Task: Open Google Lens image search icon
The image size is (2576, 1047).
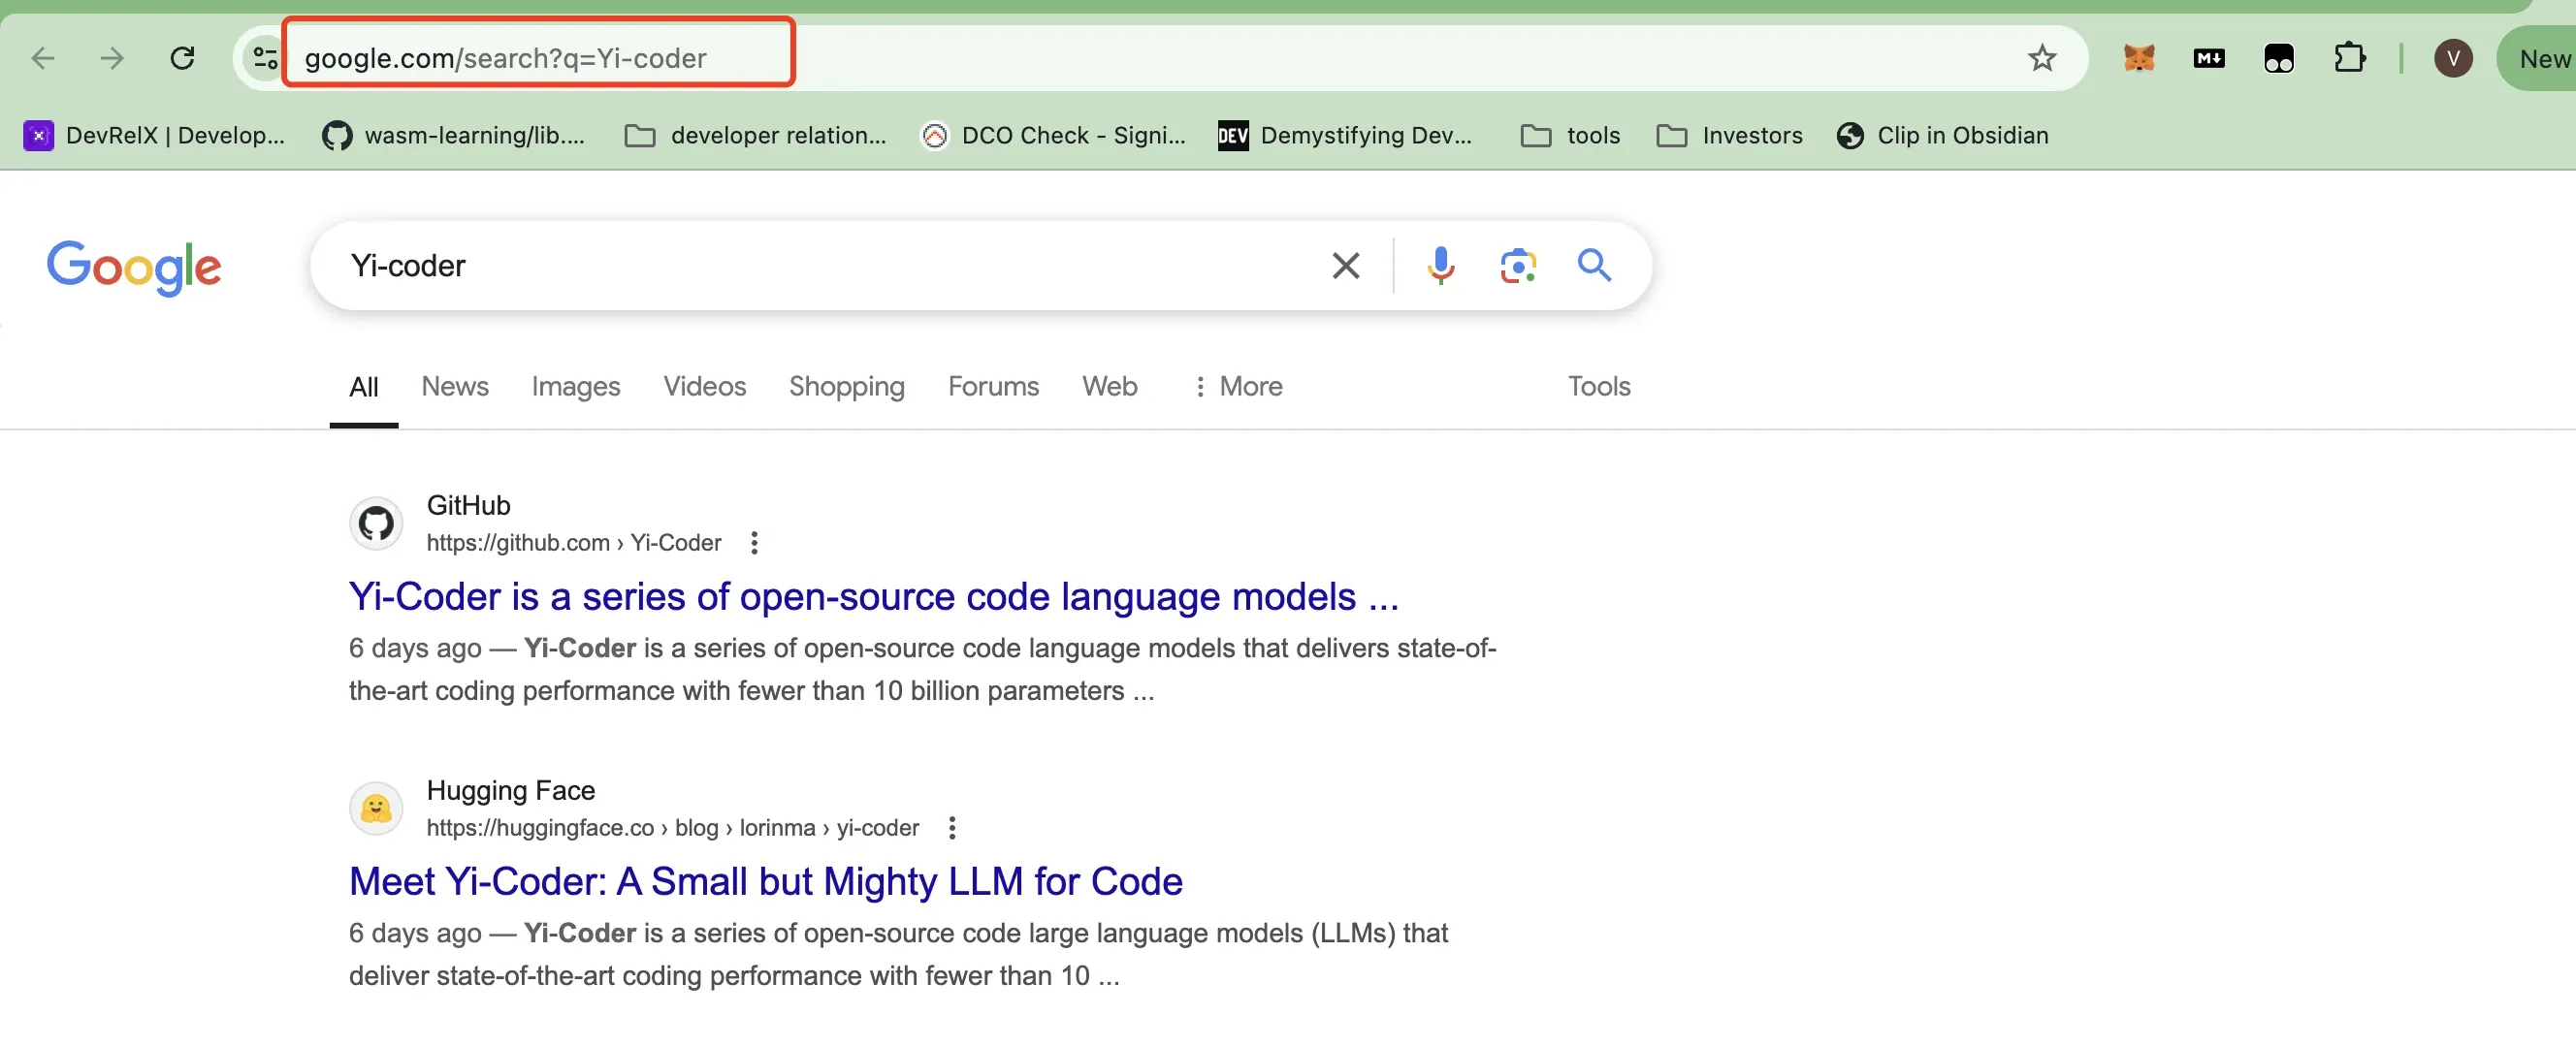Action: point(1517,265)
